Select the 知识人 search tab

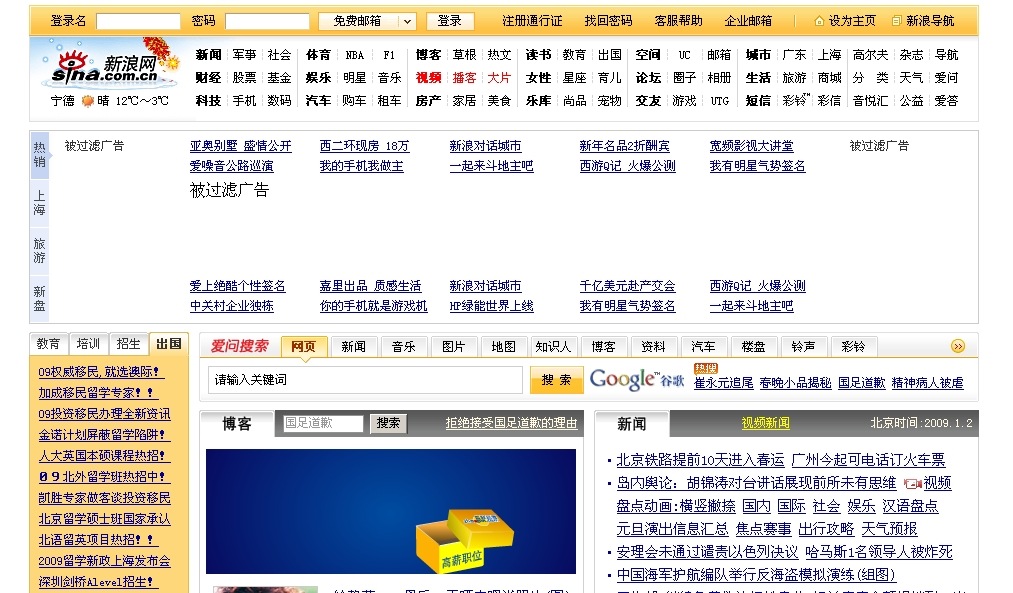pyautogui.click(x=554, y=346)
